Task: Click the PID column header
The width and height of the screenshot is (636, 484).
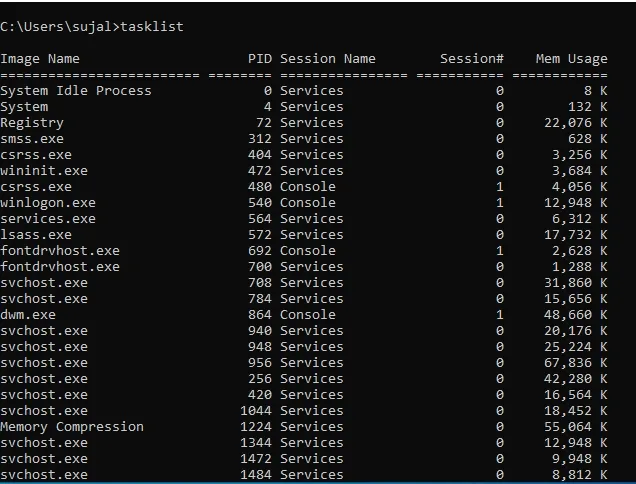Action: click(260, 58)
